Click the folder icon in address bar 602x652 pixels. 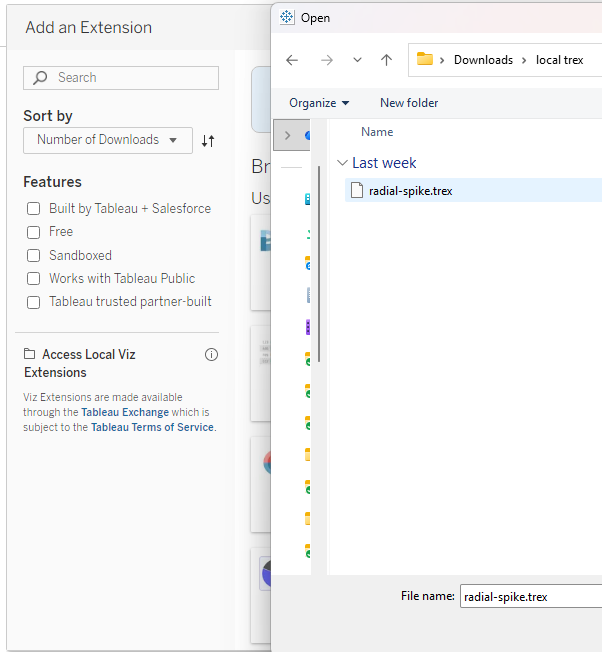[x=425, y=59]
